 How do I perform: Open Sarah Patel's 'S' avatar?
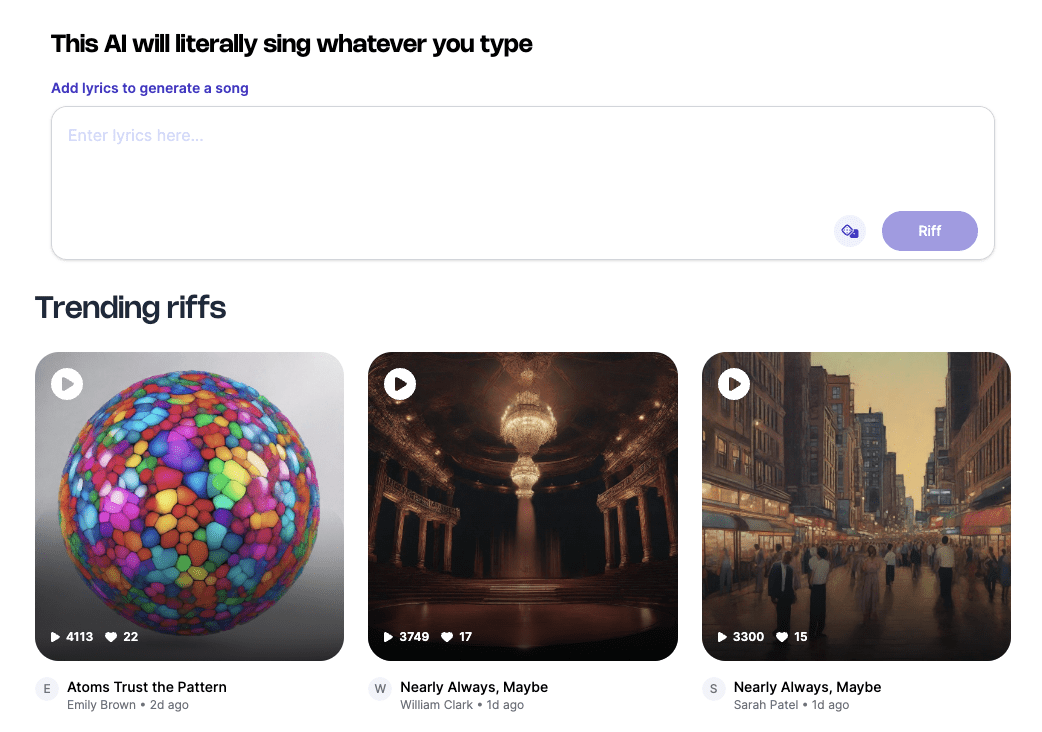[x=714, y=689]
